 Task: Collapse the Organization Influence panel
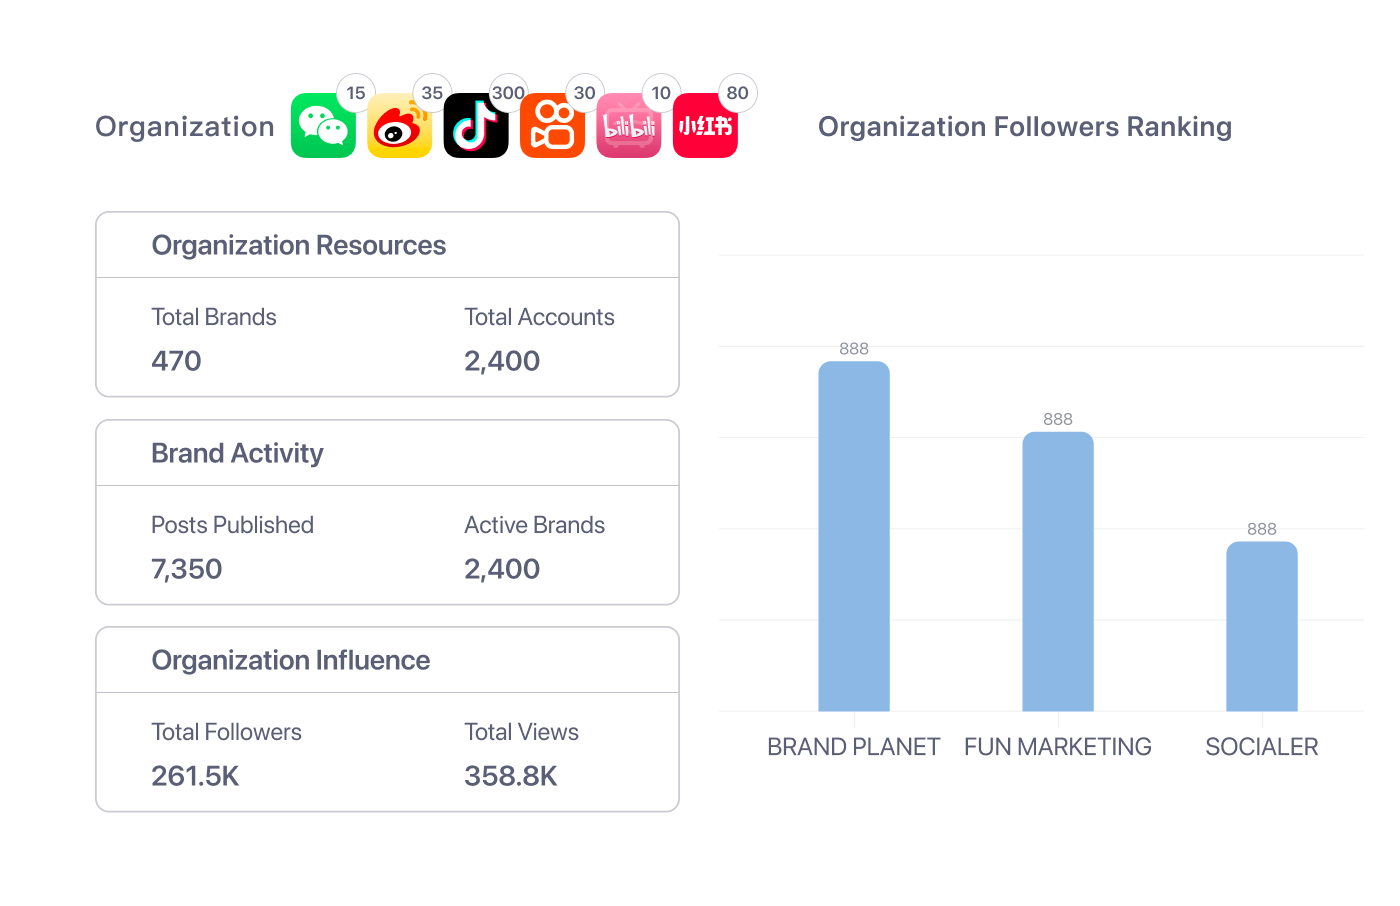[x=290, y=660]
